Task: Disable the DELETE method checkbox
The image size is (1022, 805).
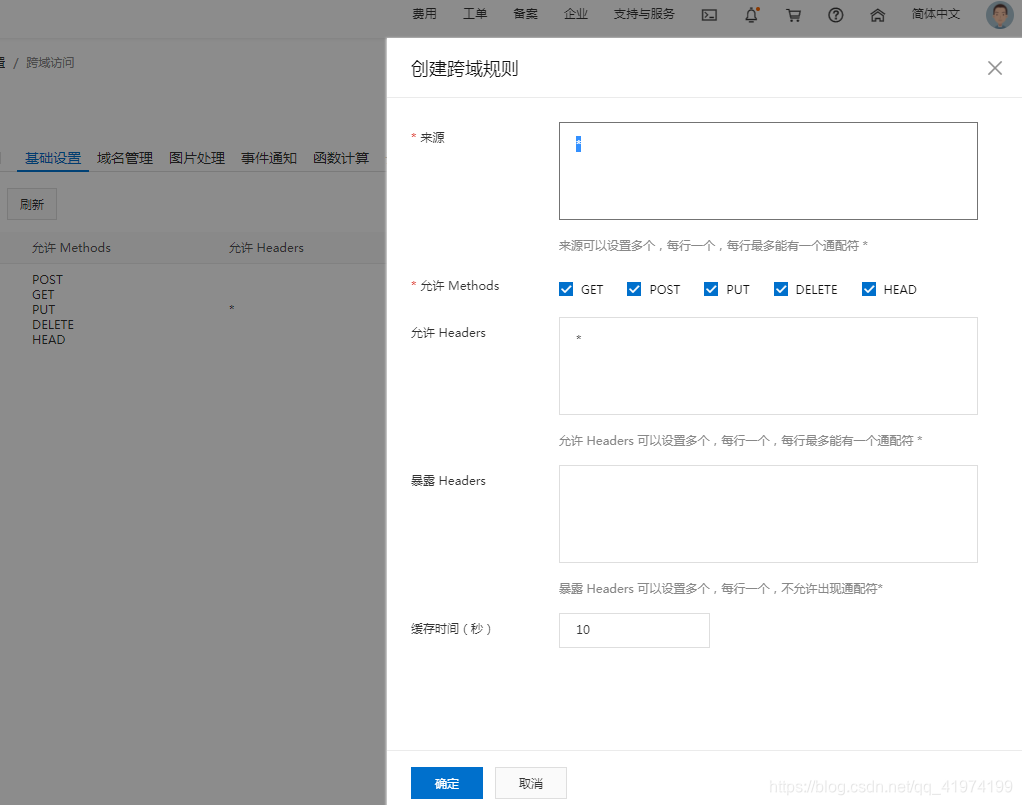Action: click(x=781, y=289)
